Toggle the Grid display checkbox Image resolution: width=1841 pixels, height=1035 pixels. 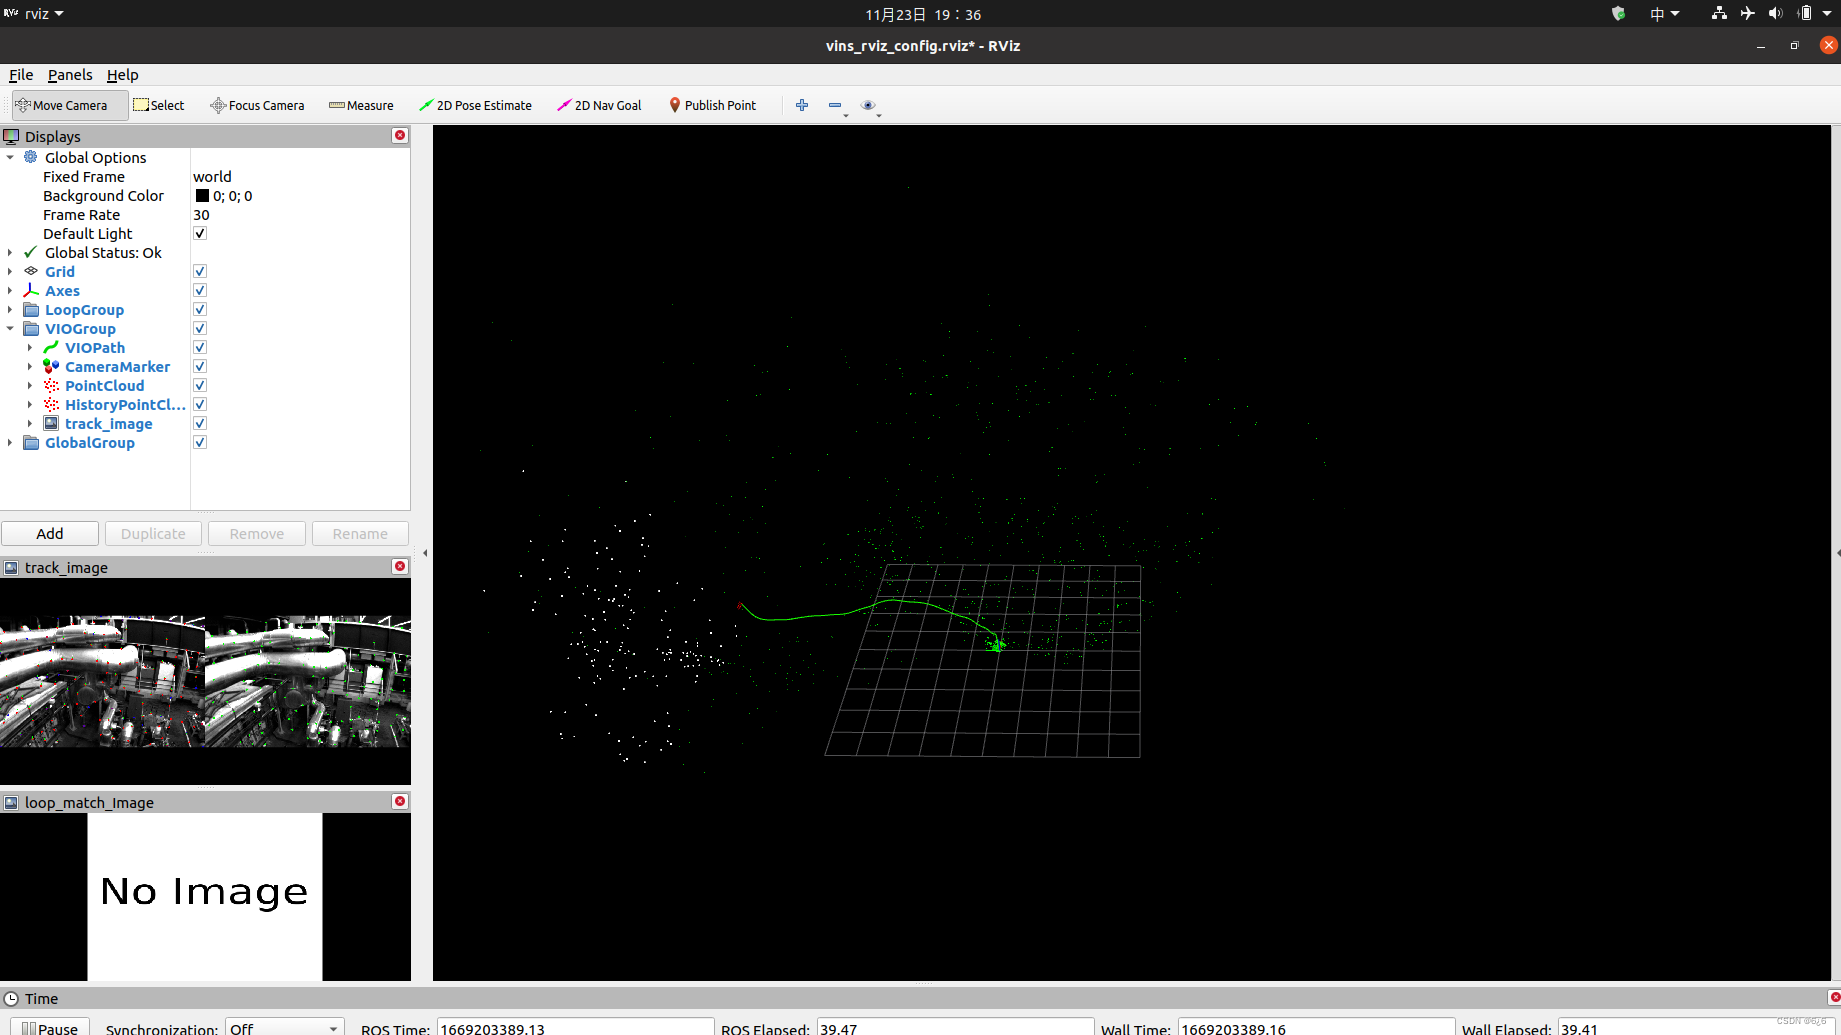200,271
